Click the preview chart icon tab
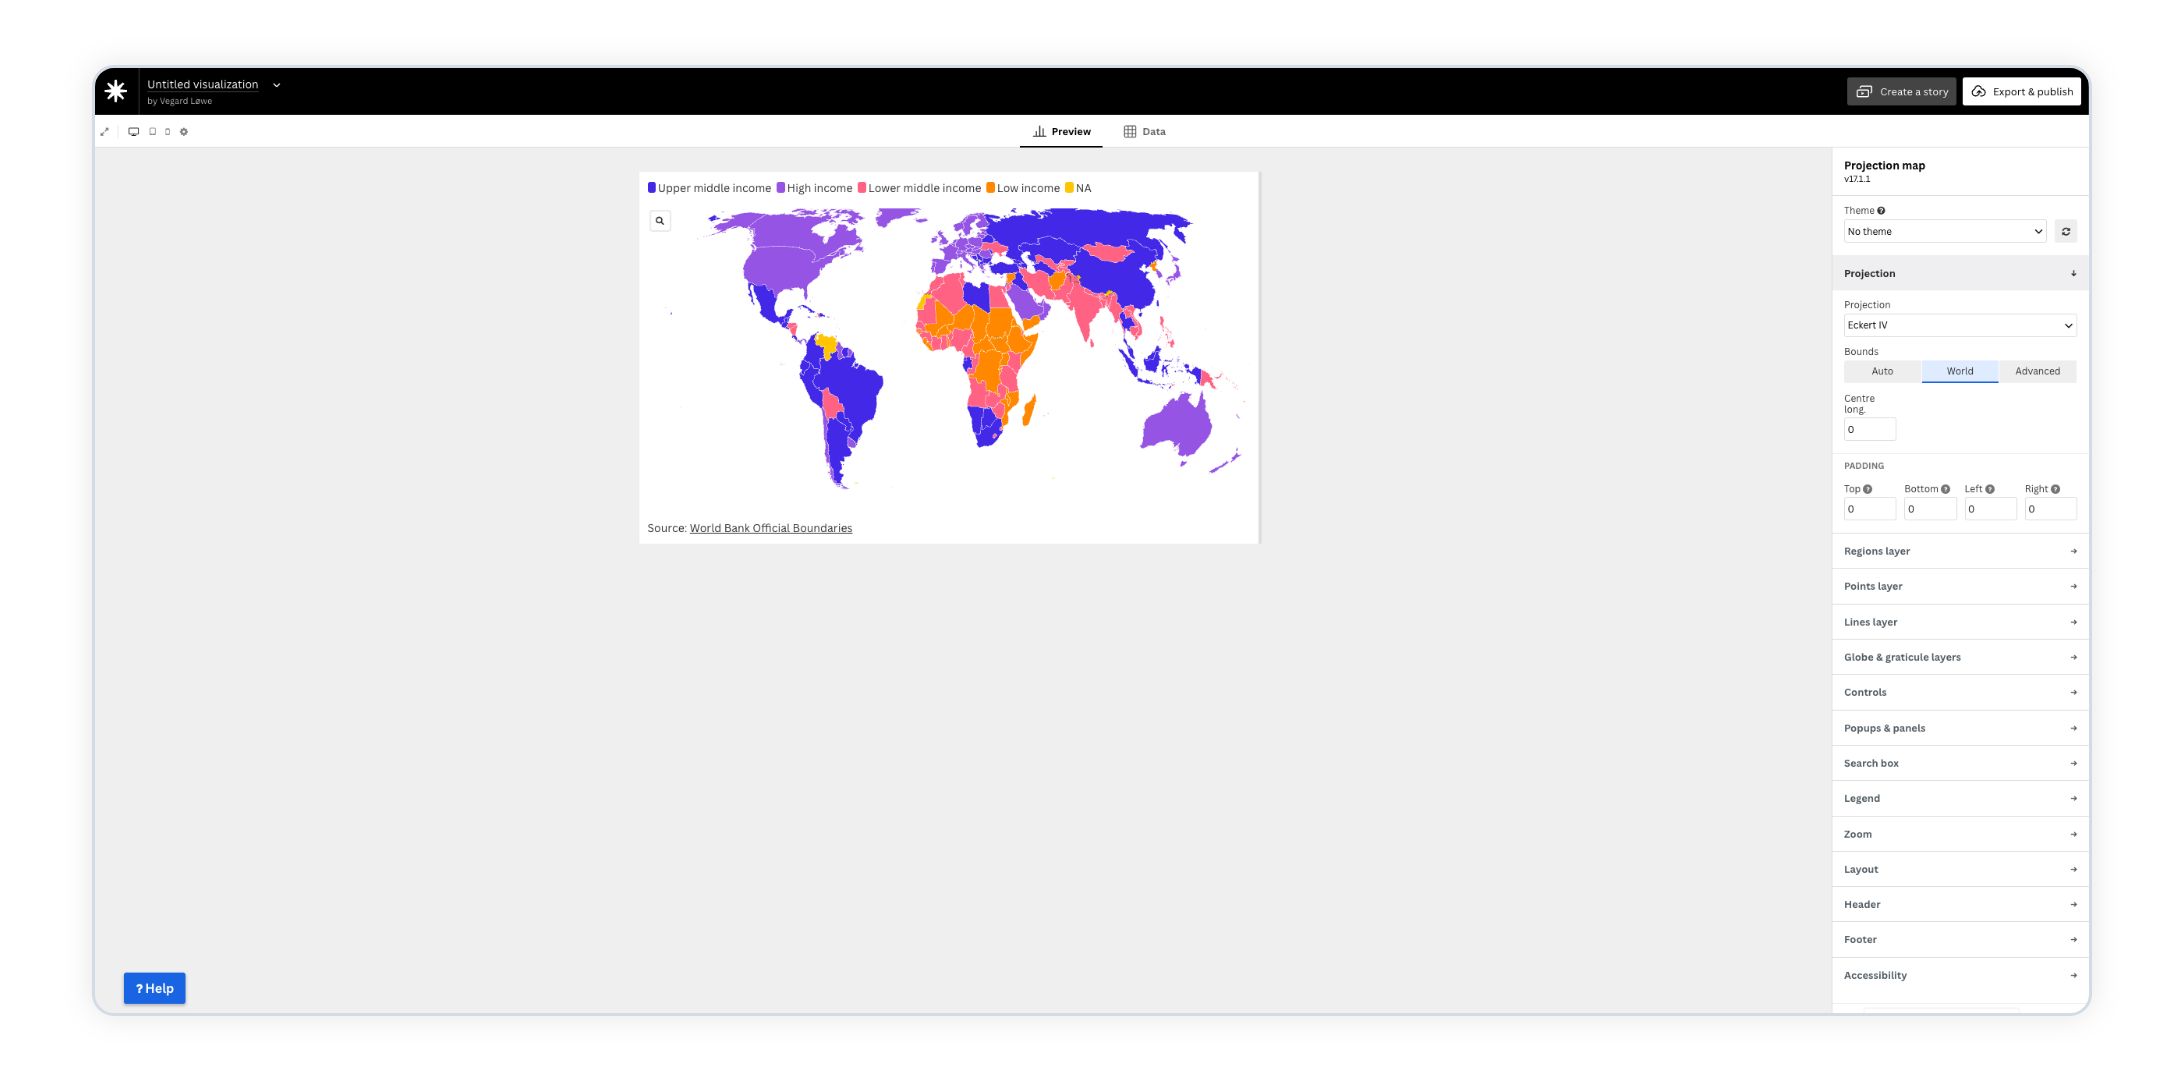2183x1080 pixels. [1037, 131]
